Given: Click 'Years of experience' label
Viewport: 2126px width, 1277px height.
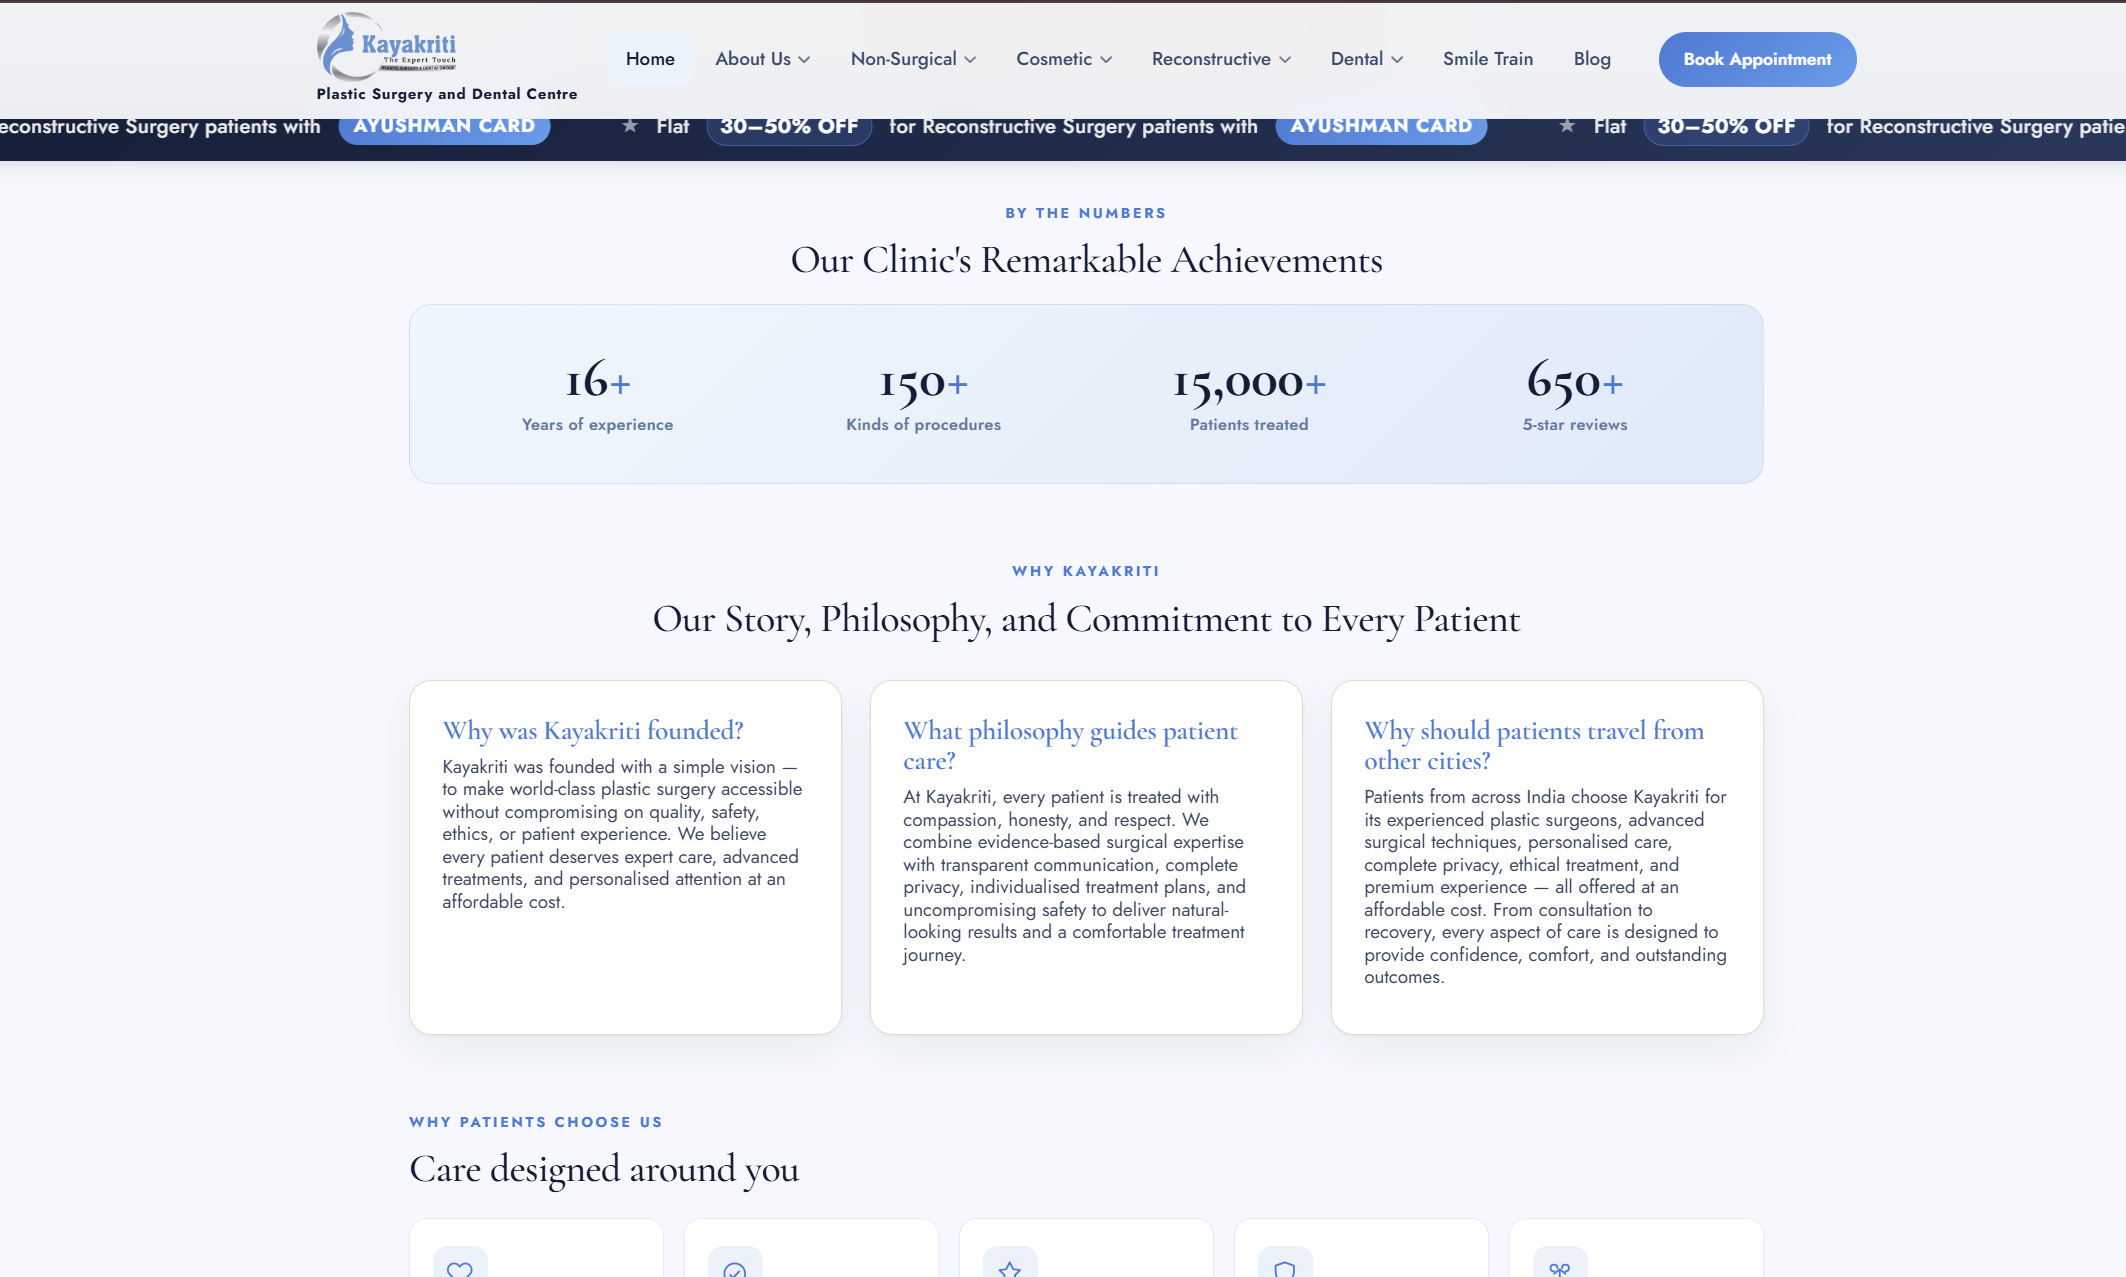Looking at the screenshot, I should click(598, 425).
